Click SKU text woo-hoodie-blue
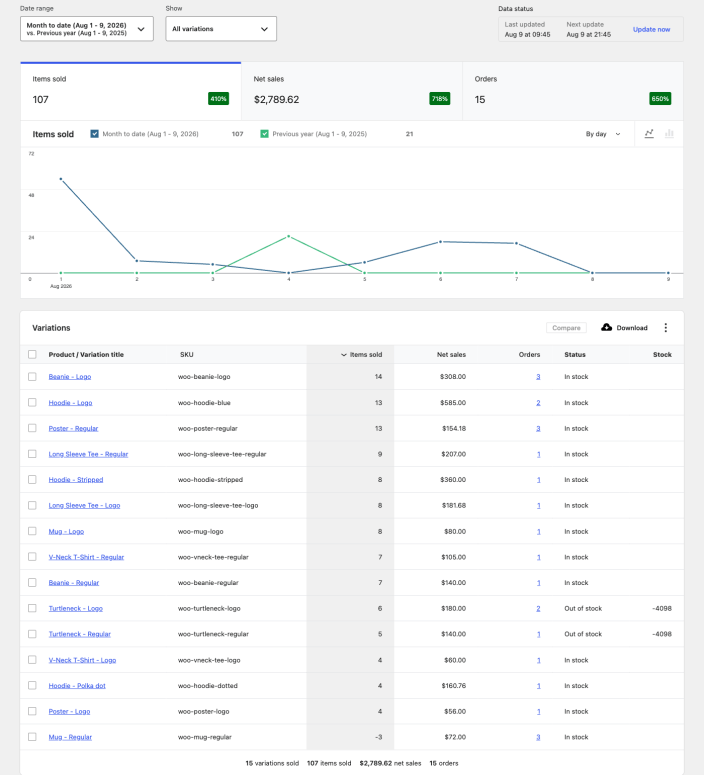The image size is (704, 775). tap(204, 402)
